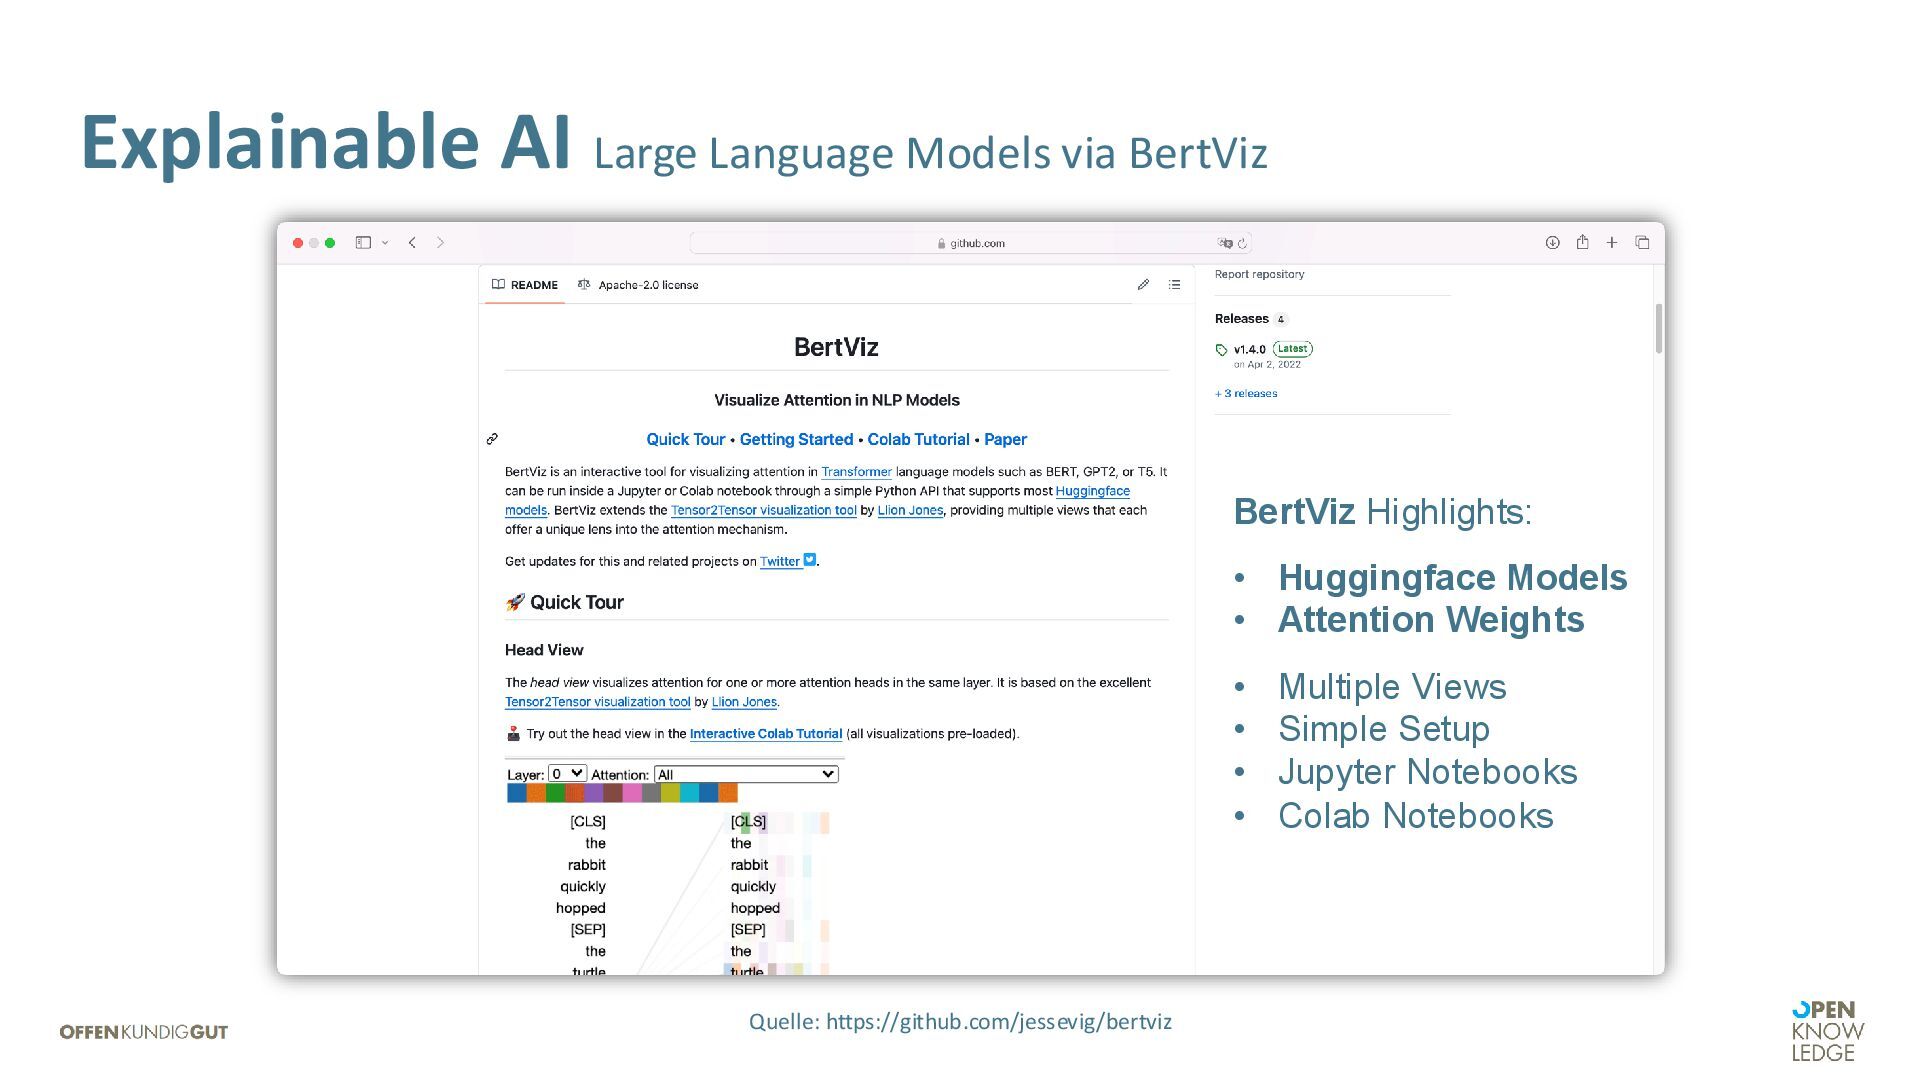Open the Layer dropdown
1920x1080 pixels.
coord(567,774)
